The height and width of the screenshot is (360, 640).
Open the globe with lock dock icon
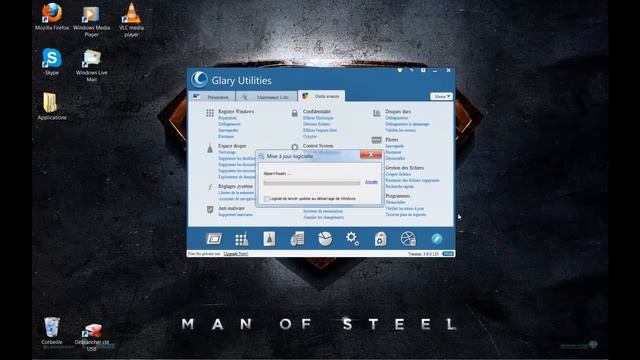408,239
